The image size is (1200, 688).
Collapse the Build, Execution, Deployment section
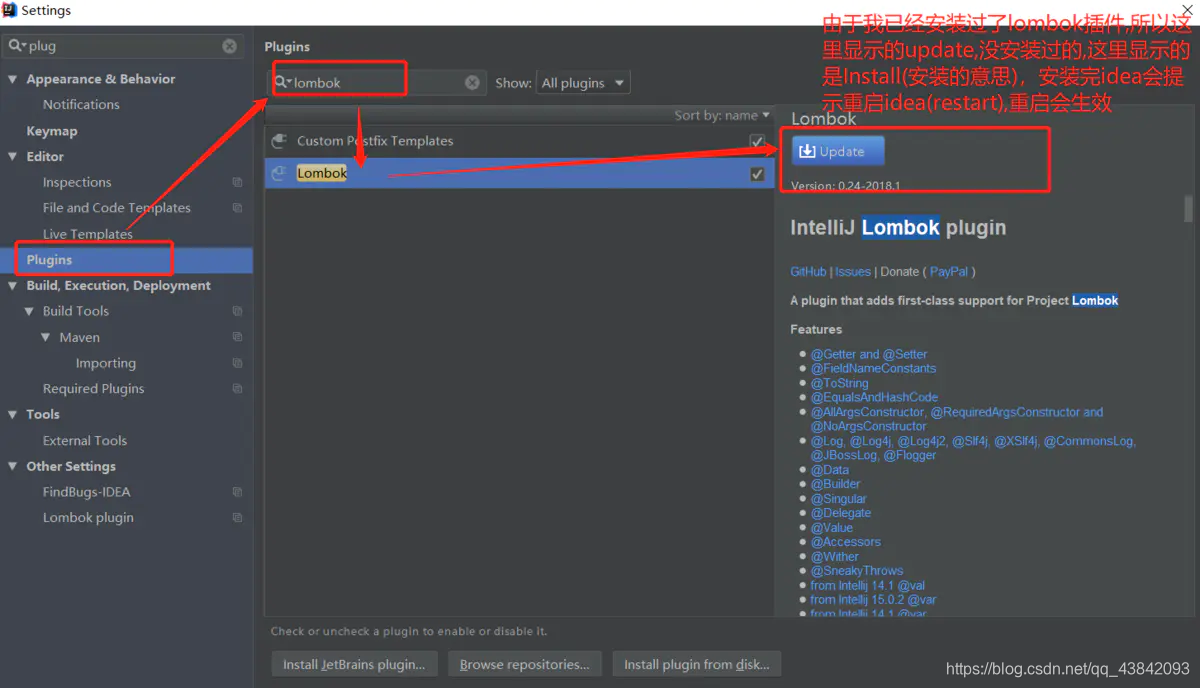click(13, 286)
